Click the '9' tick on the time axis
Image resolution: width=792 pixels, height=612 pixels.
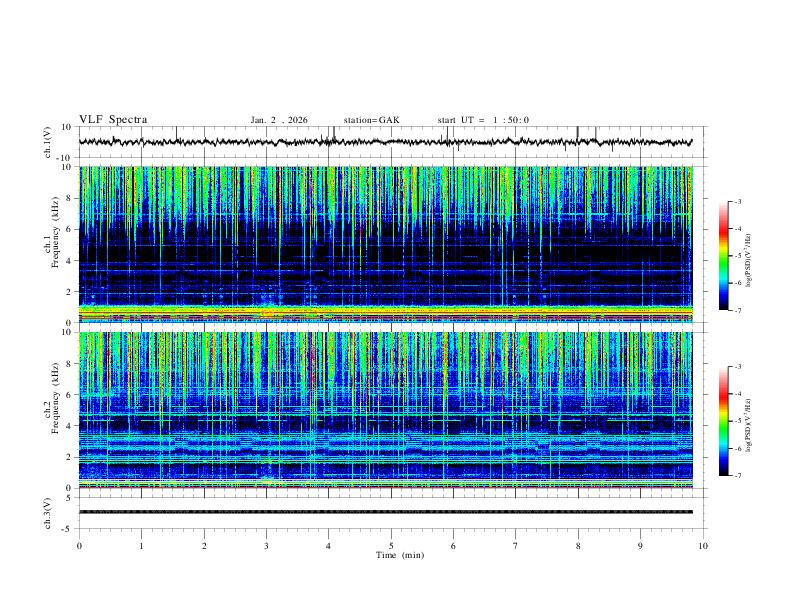pos(641,546)
